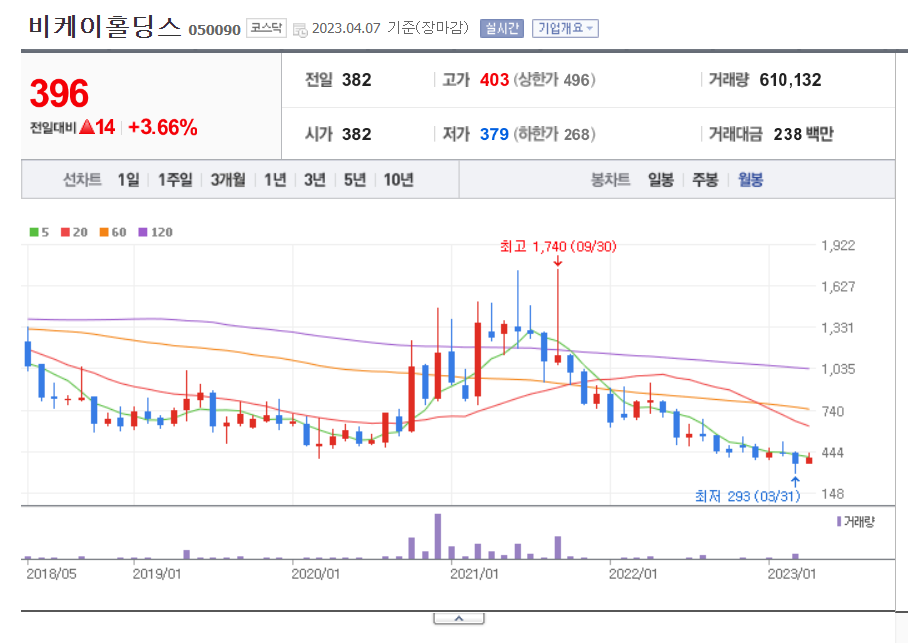This screenshot has height=643, width=908.
Task: Select the 3년 line chart period
Action: click(314, 180)
